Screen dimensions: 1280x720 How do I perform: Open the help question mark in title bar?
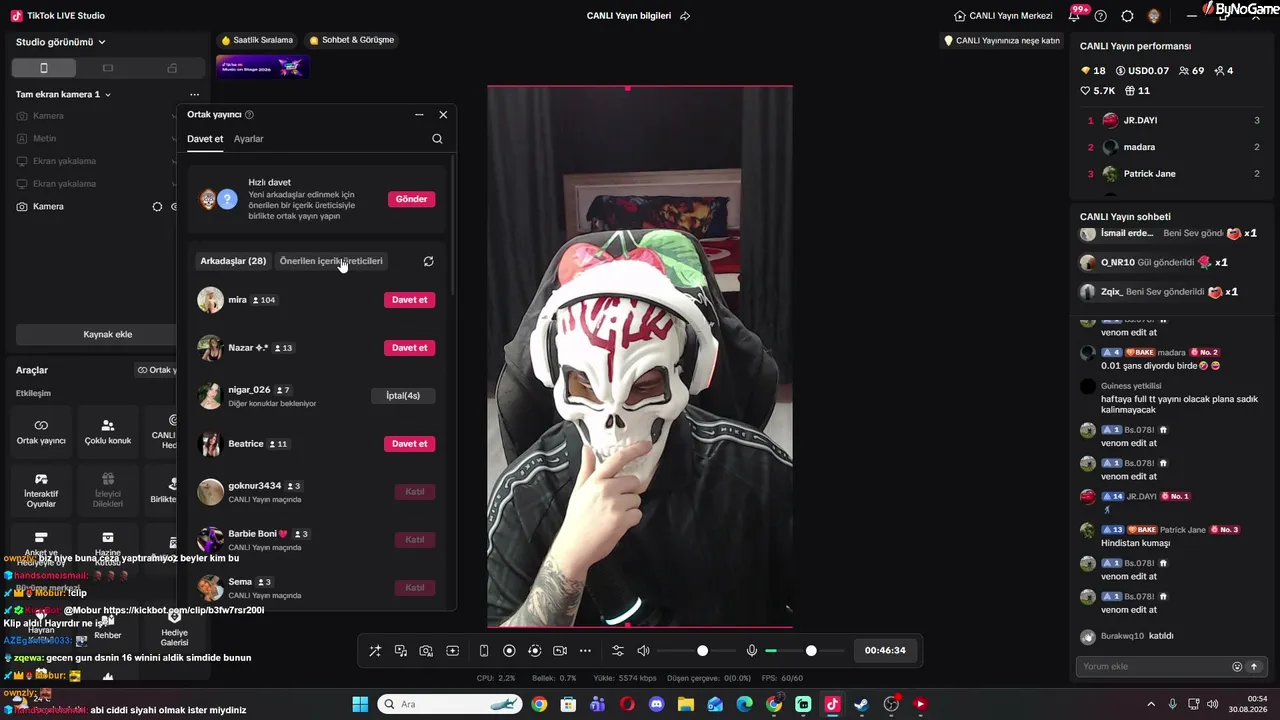(x=1101, y=16)
